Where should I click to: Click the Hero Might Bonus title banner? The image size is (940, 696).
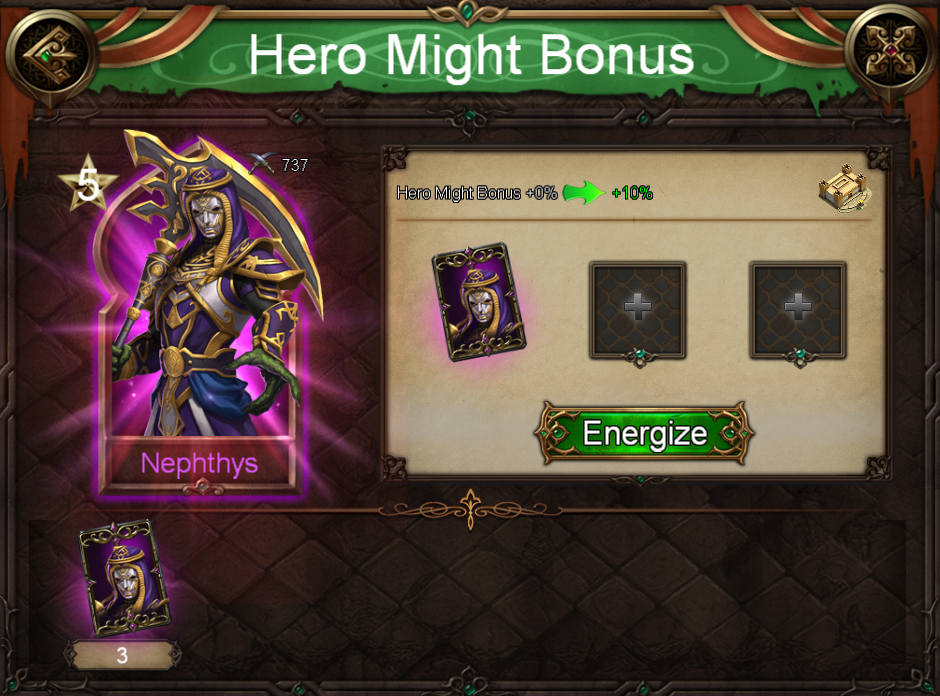pyautogui.click(x=471, y=55)
